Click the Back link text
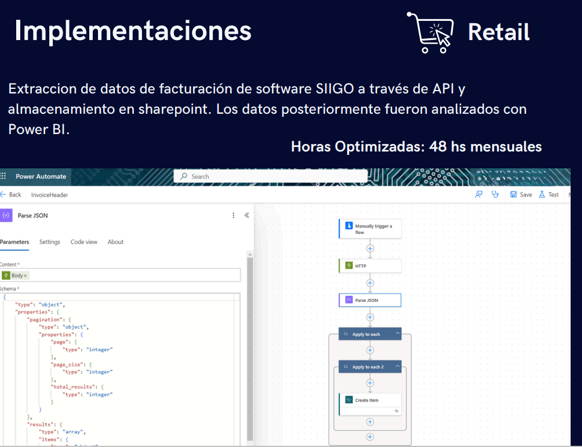Viewport: 582px width, 447px height. (x=15, y=195)
